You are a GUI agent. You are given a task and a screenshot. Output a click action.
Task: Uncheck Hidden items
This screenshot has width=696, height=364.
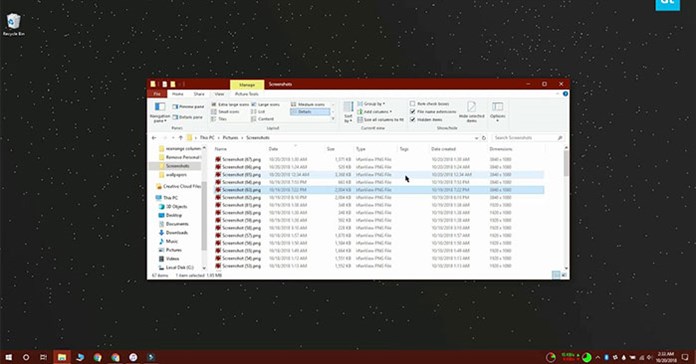click(x=426, y=120)
